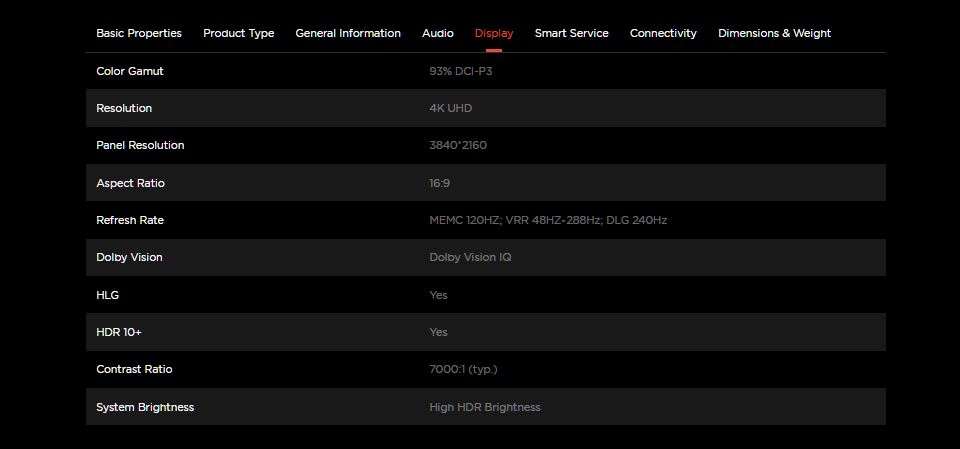Go to the Audio tab
This screenshot has width=960, height=449.
coord(437,33)
